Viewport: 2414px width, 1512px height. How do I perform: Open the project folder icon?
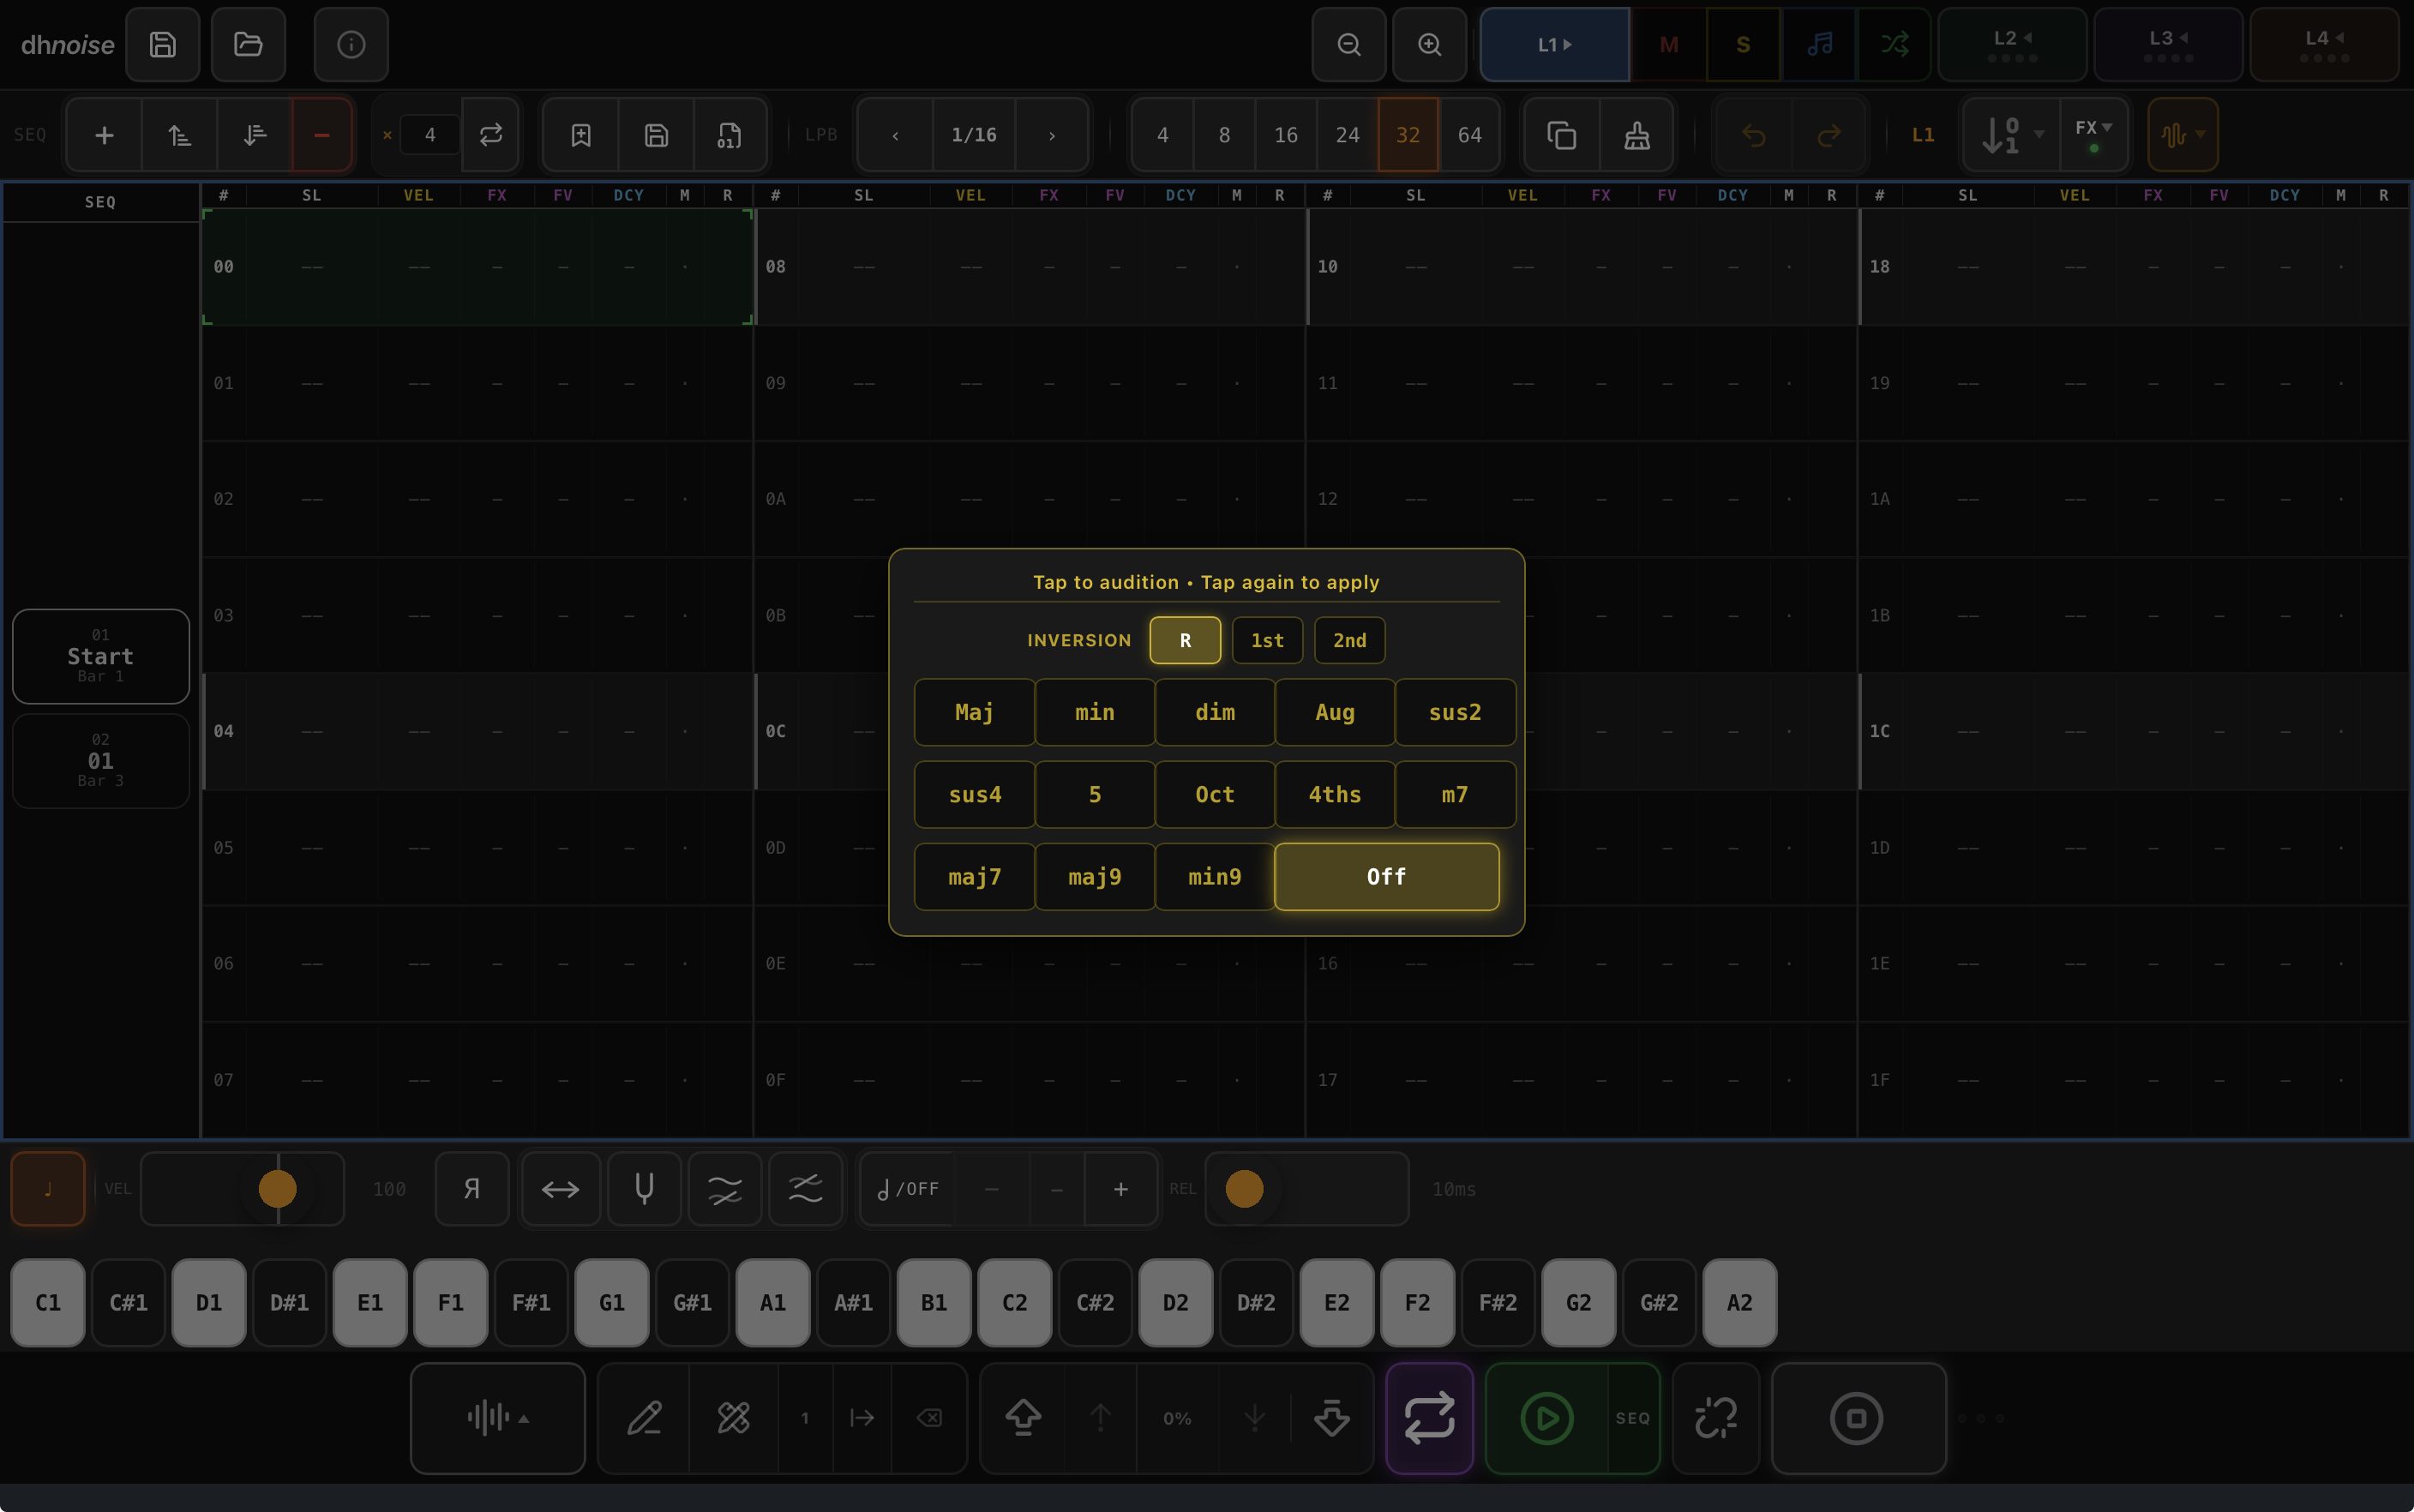pyautogui.click(x=248, y=45)
